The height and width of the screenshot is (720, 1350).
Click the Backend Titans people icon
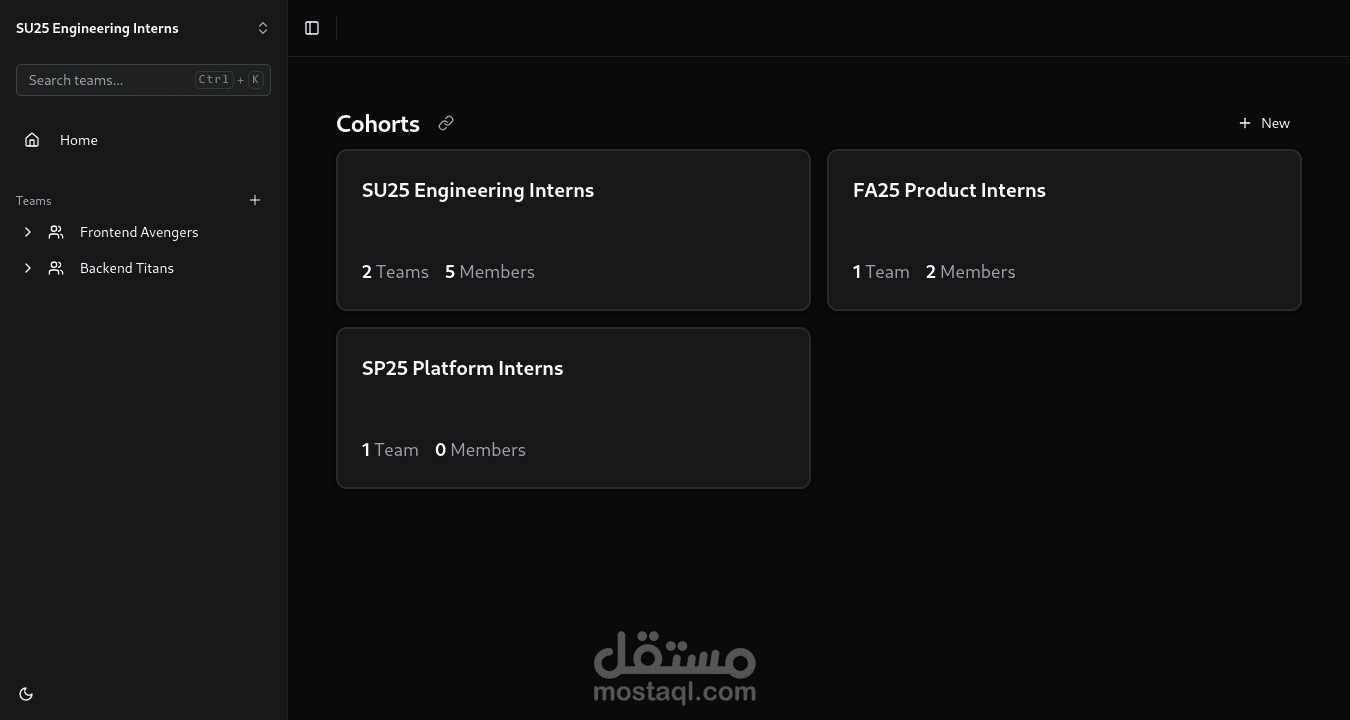(x=56, y=268)
